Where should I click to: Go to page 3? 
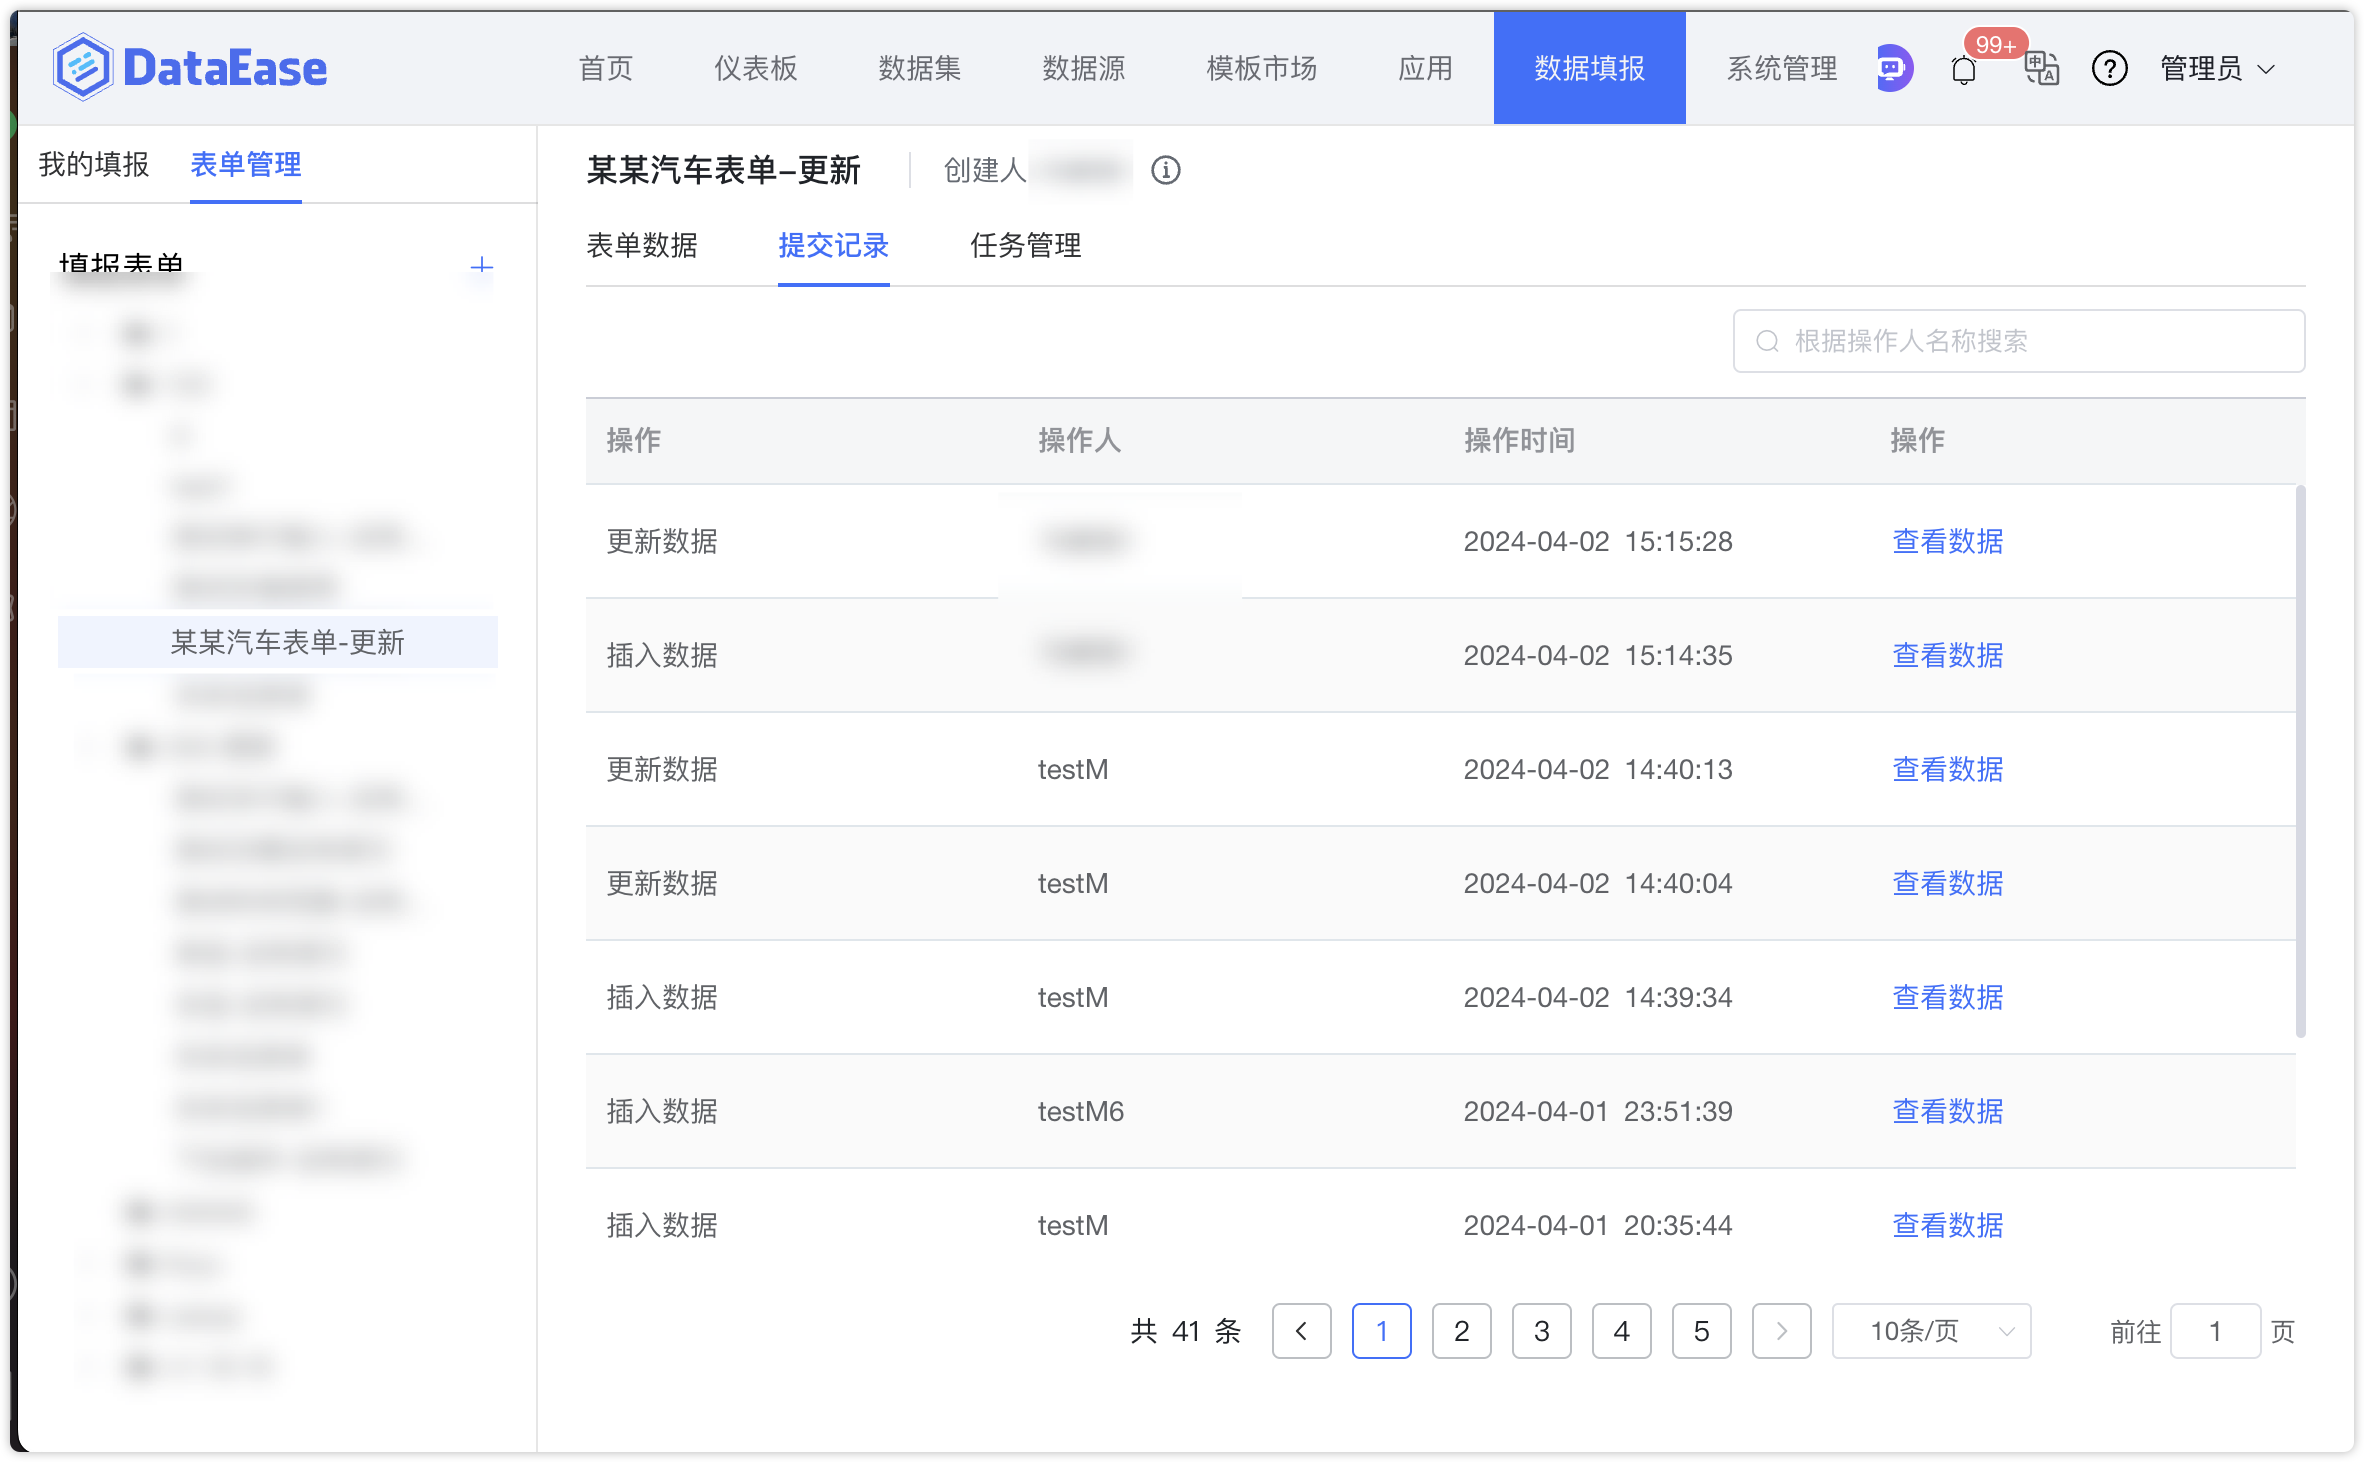(x=1541, y=1331)
